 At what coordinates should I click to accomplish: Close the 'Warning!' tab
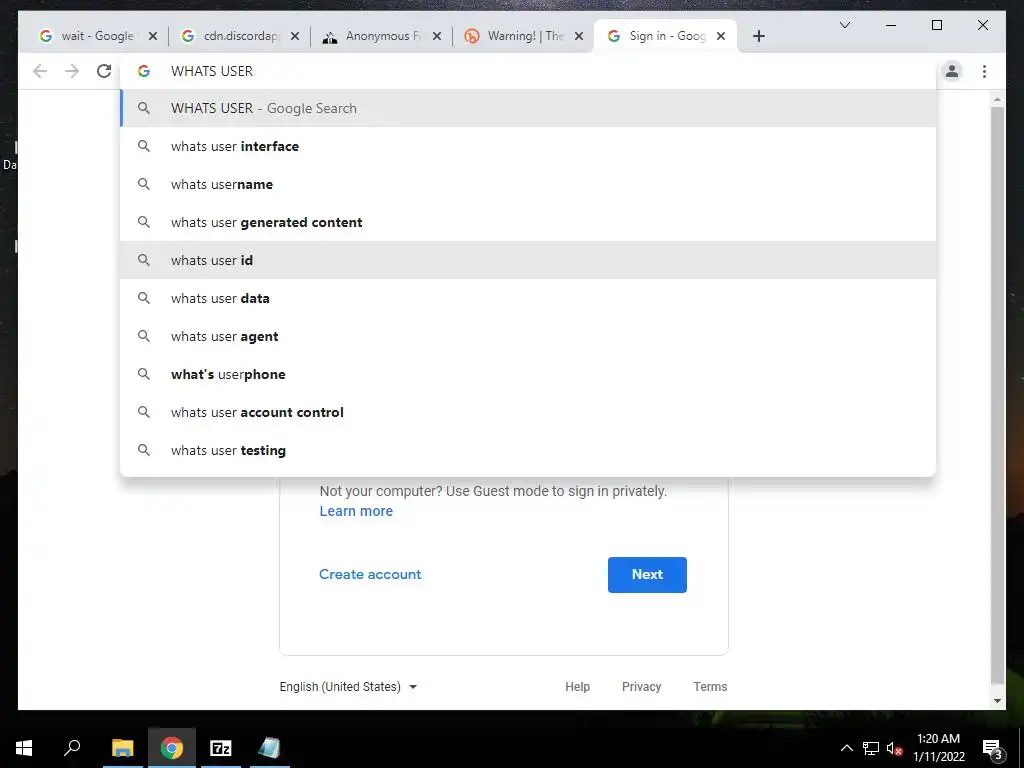tap(579, 37)
